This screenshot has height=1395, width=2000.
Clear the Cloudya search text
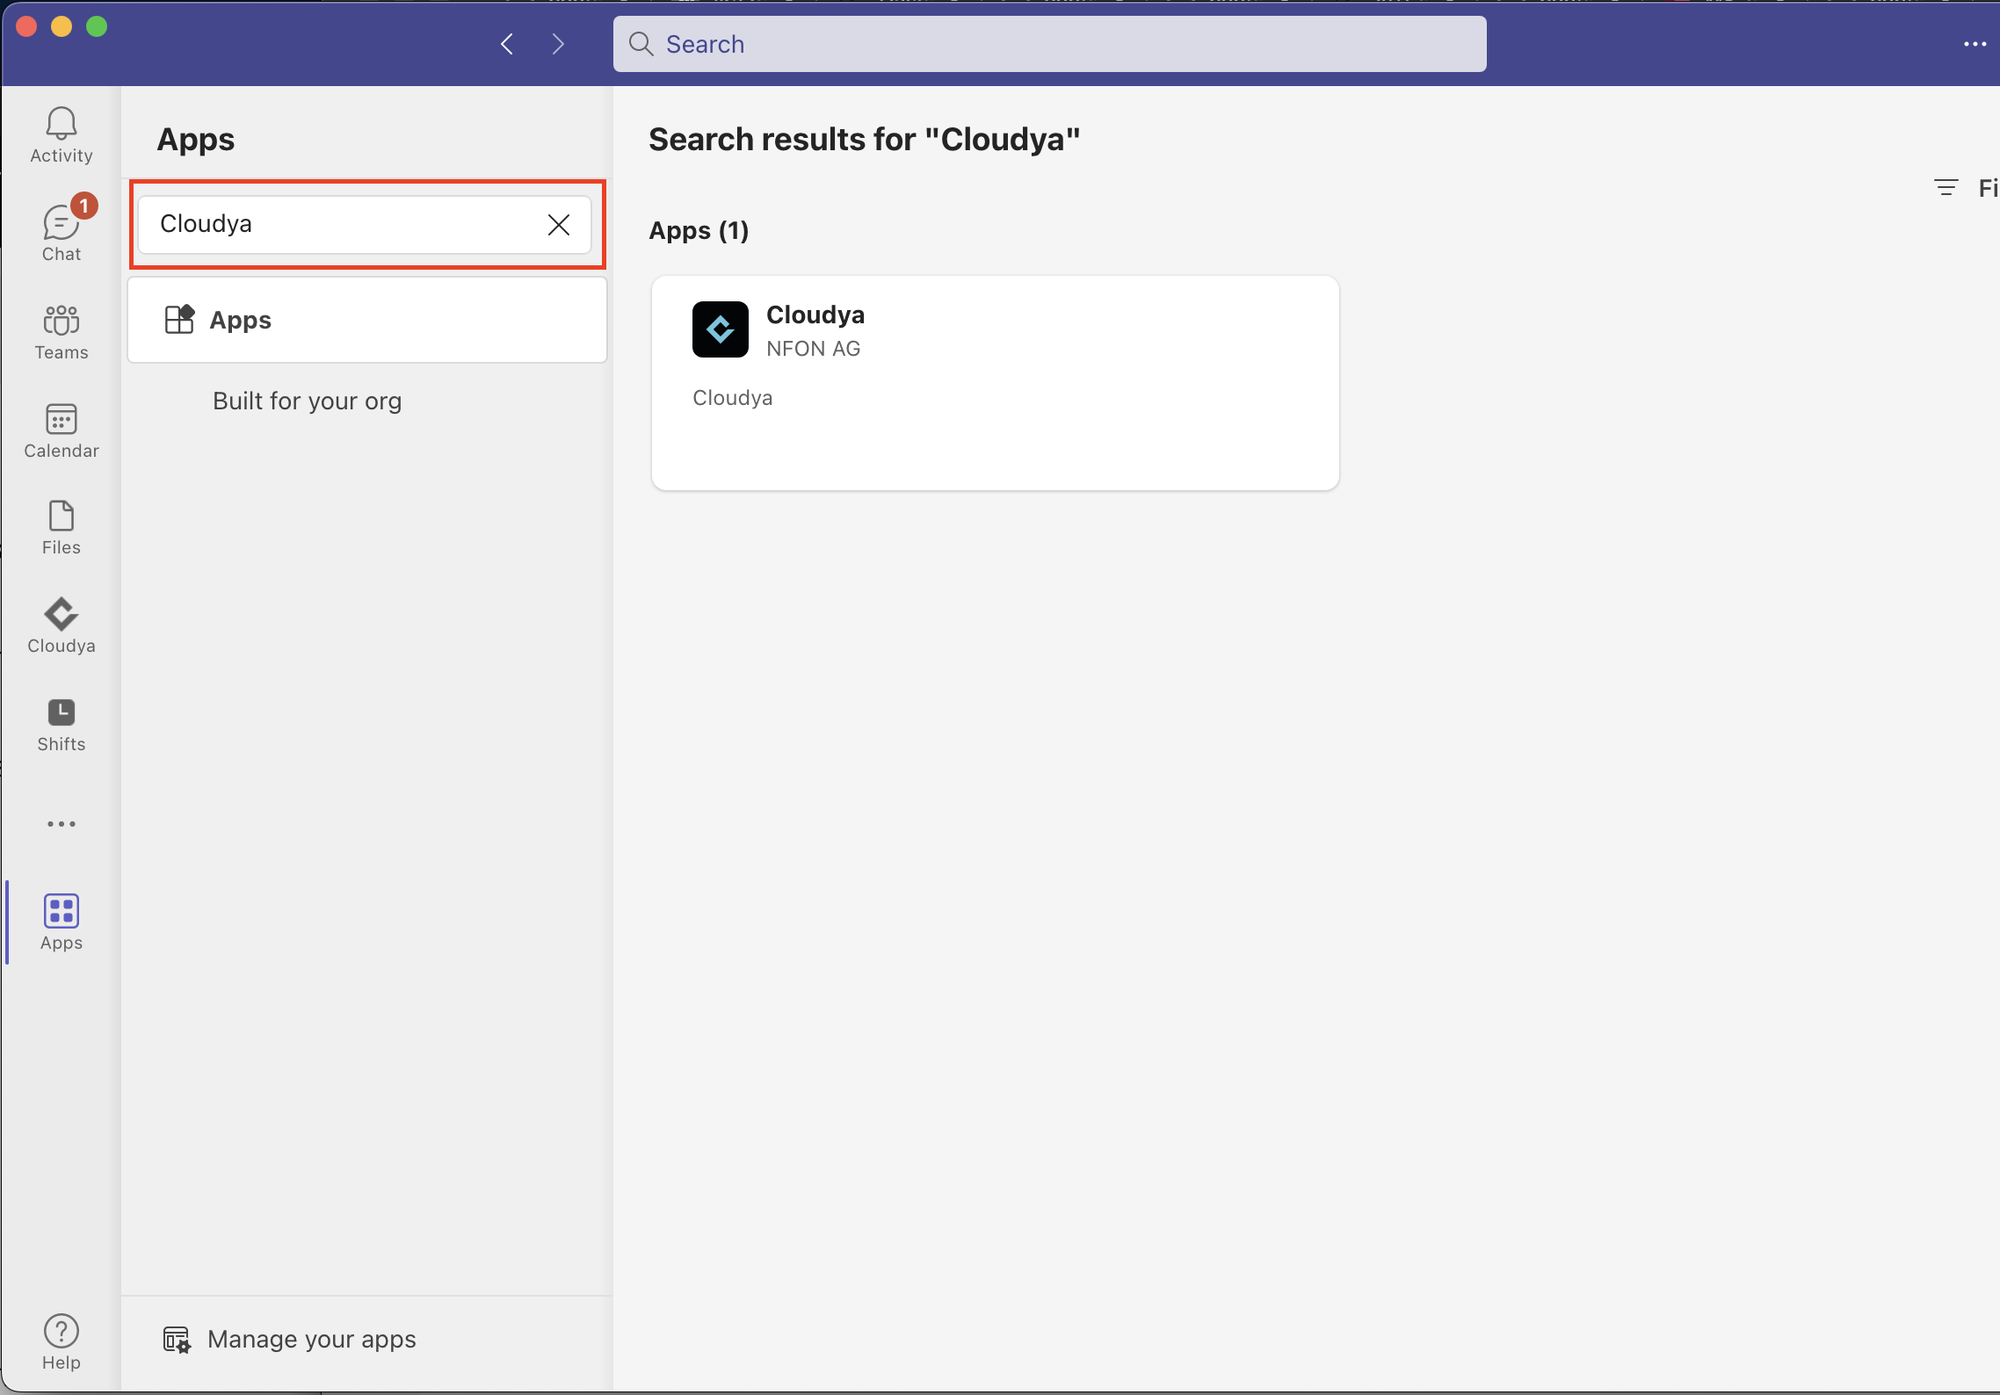(x=558, y=225)
